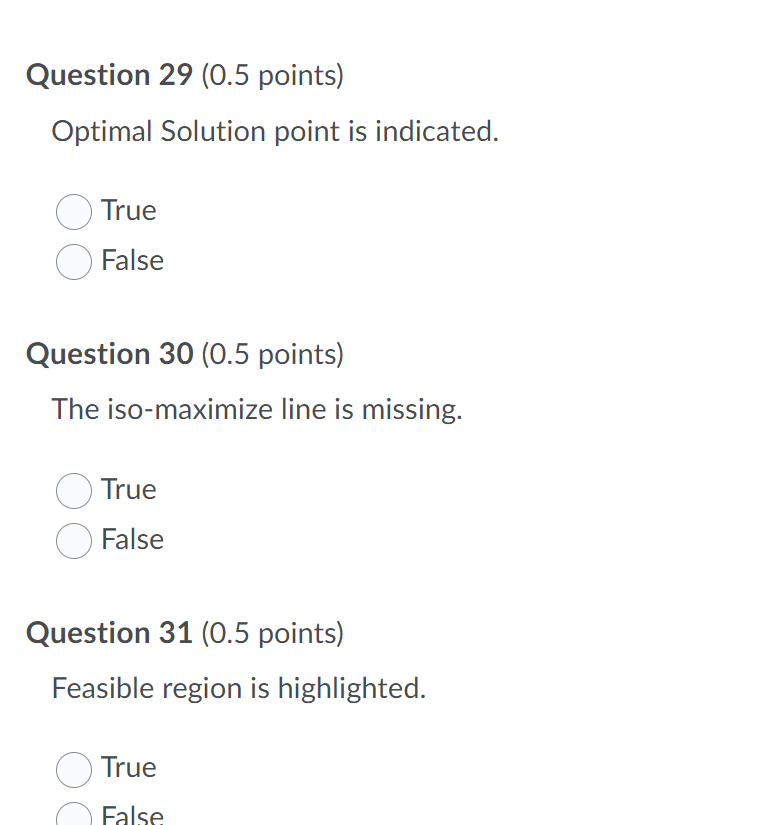Image resolution: width=773 pixels, height=825 pixels.
Task: Click the text Feasible region is highlighted
Action: tap(238, 688)
